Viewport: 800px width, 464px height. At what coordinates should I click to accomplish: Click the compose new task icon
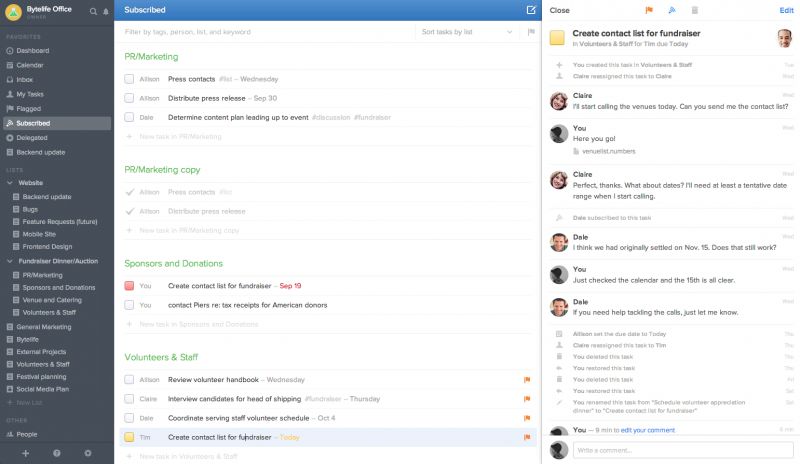pyautogui.click(x=531, y=10)
